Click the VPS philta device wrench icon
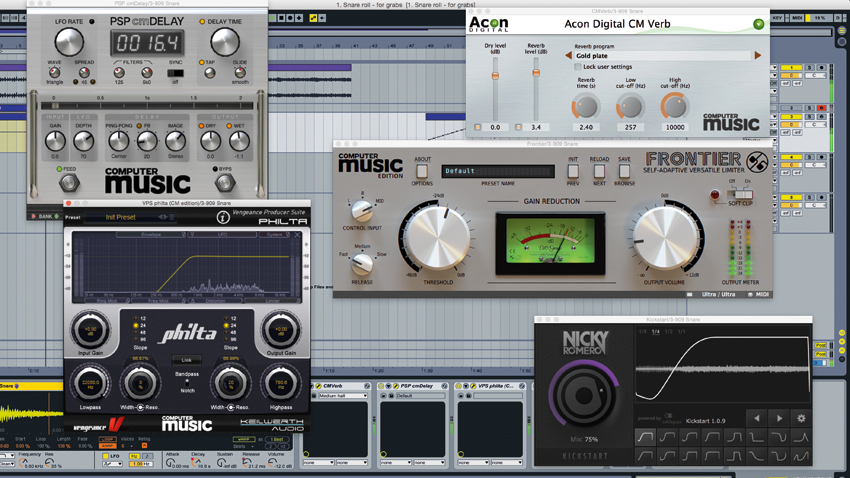 [x=473, y=386]
